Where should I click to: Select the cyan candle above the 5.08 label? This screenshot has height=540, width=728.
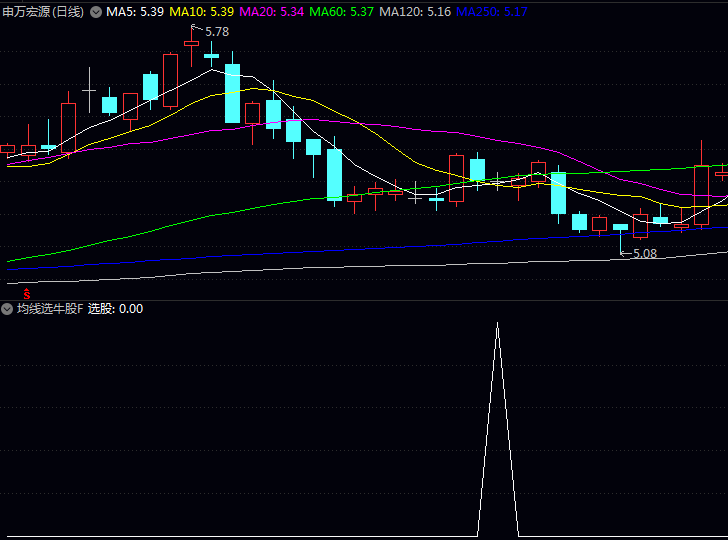[620, 228]
